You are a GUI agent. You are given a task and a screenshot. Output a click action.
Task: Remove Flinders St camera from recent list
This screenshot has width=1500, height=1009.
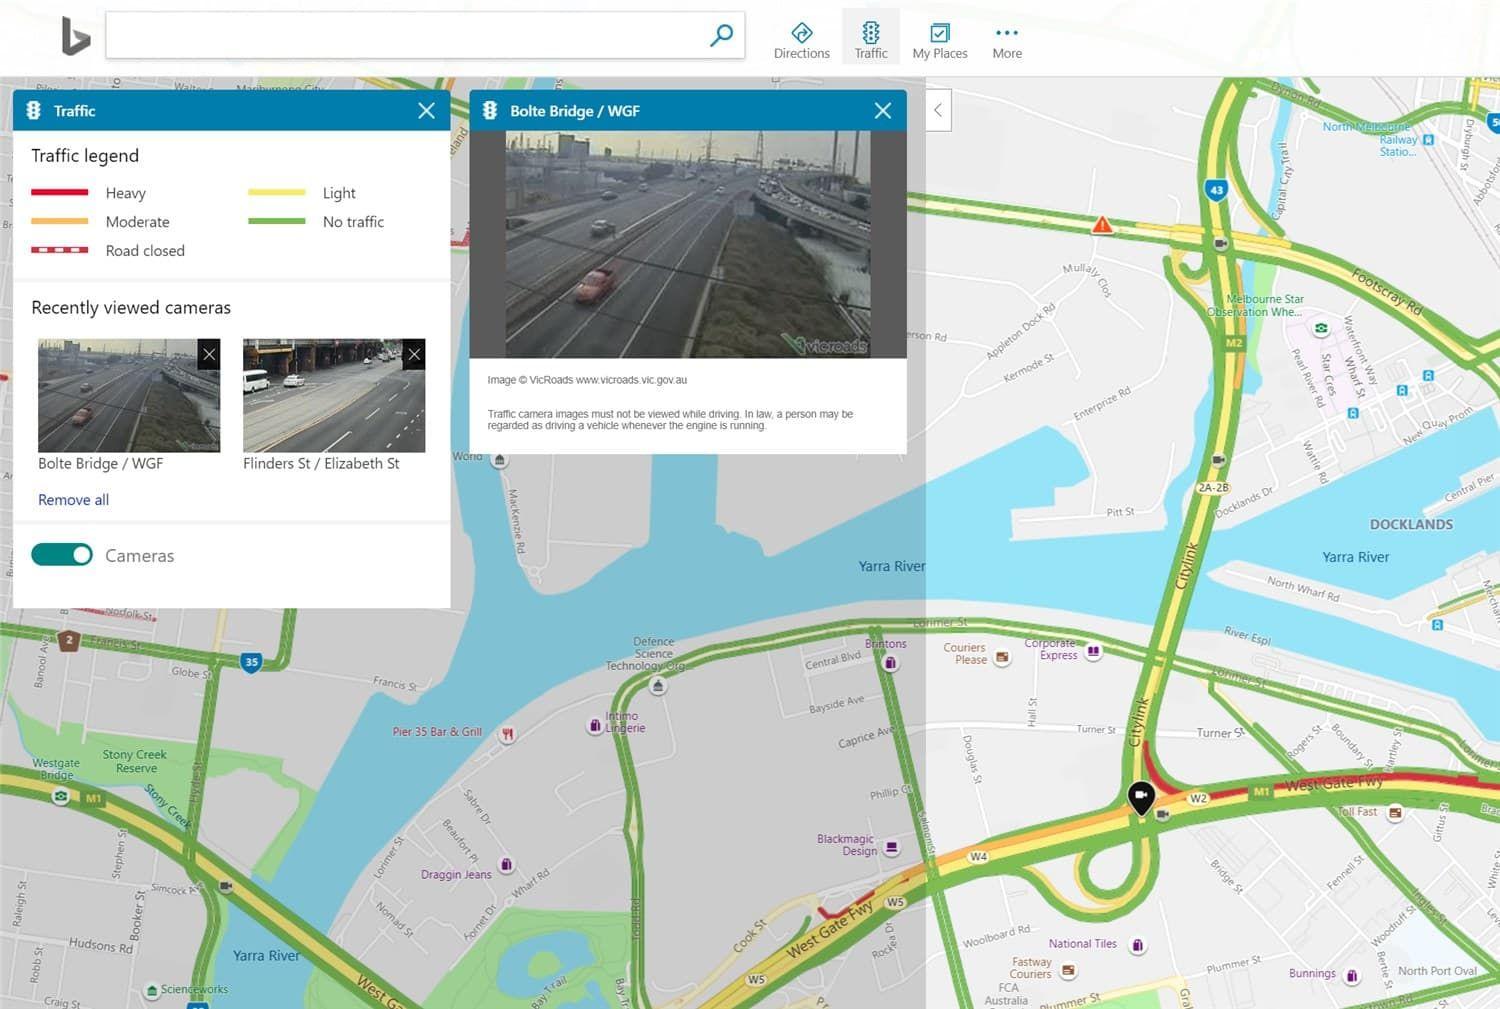414,354
